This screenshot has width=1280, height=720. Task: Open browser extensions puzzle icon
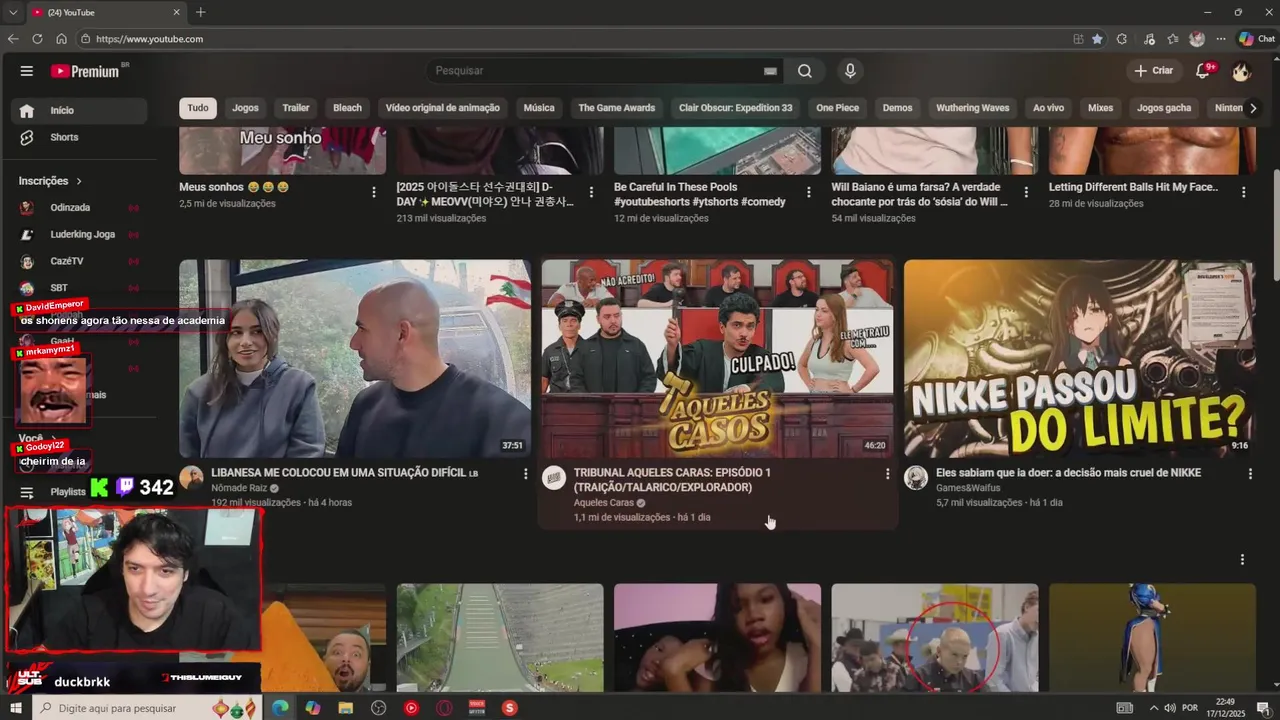[1122, 39]
